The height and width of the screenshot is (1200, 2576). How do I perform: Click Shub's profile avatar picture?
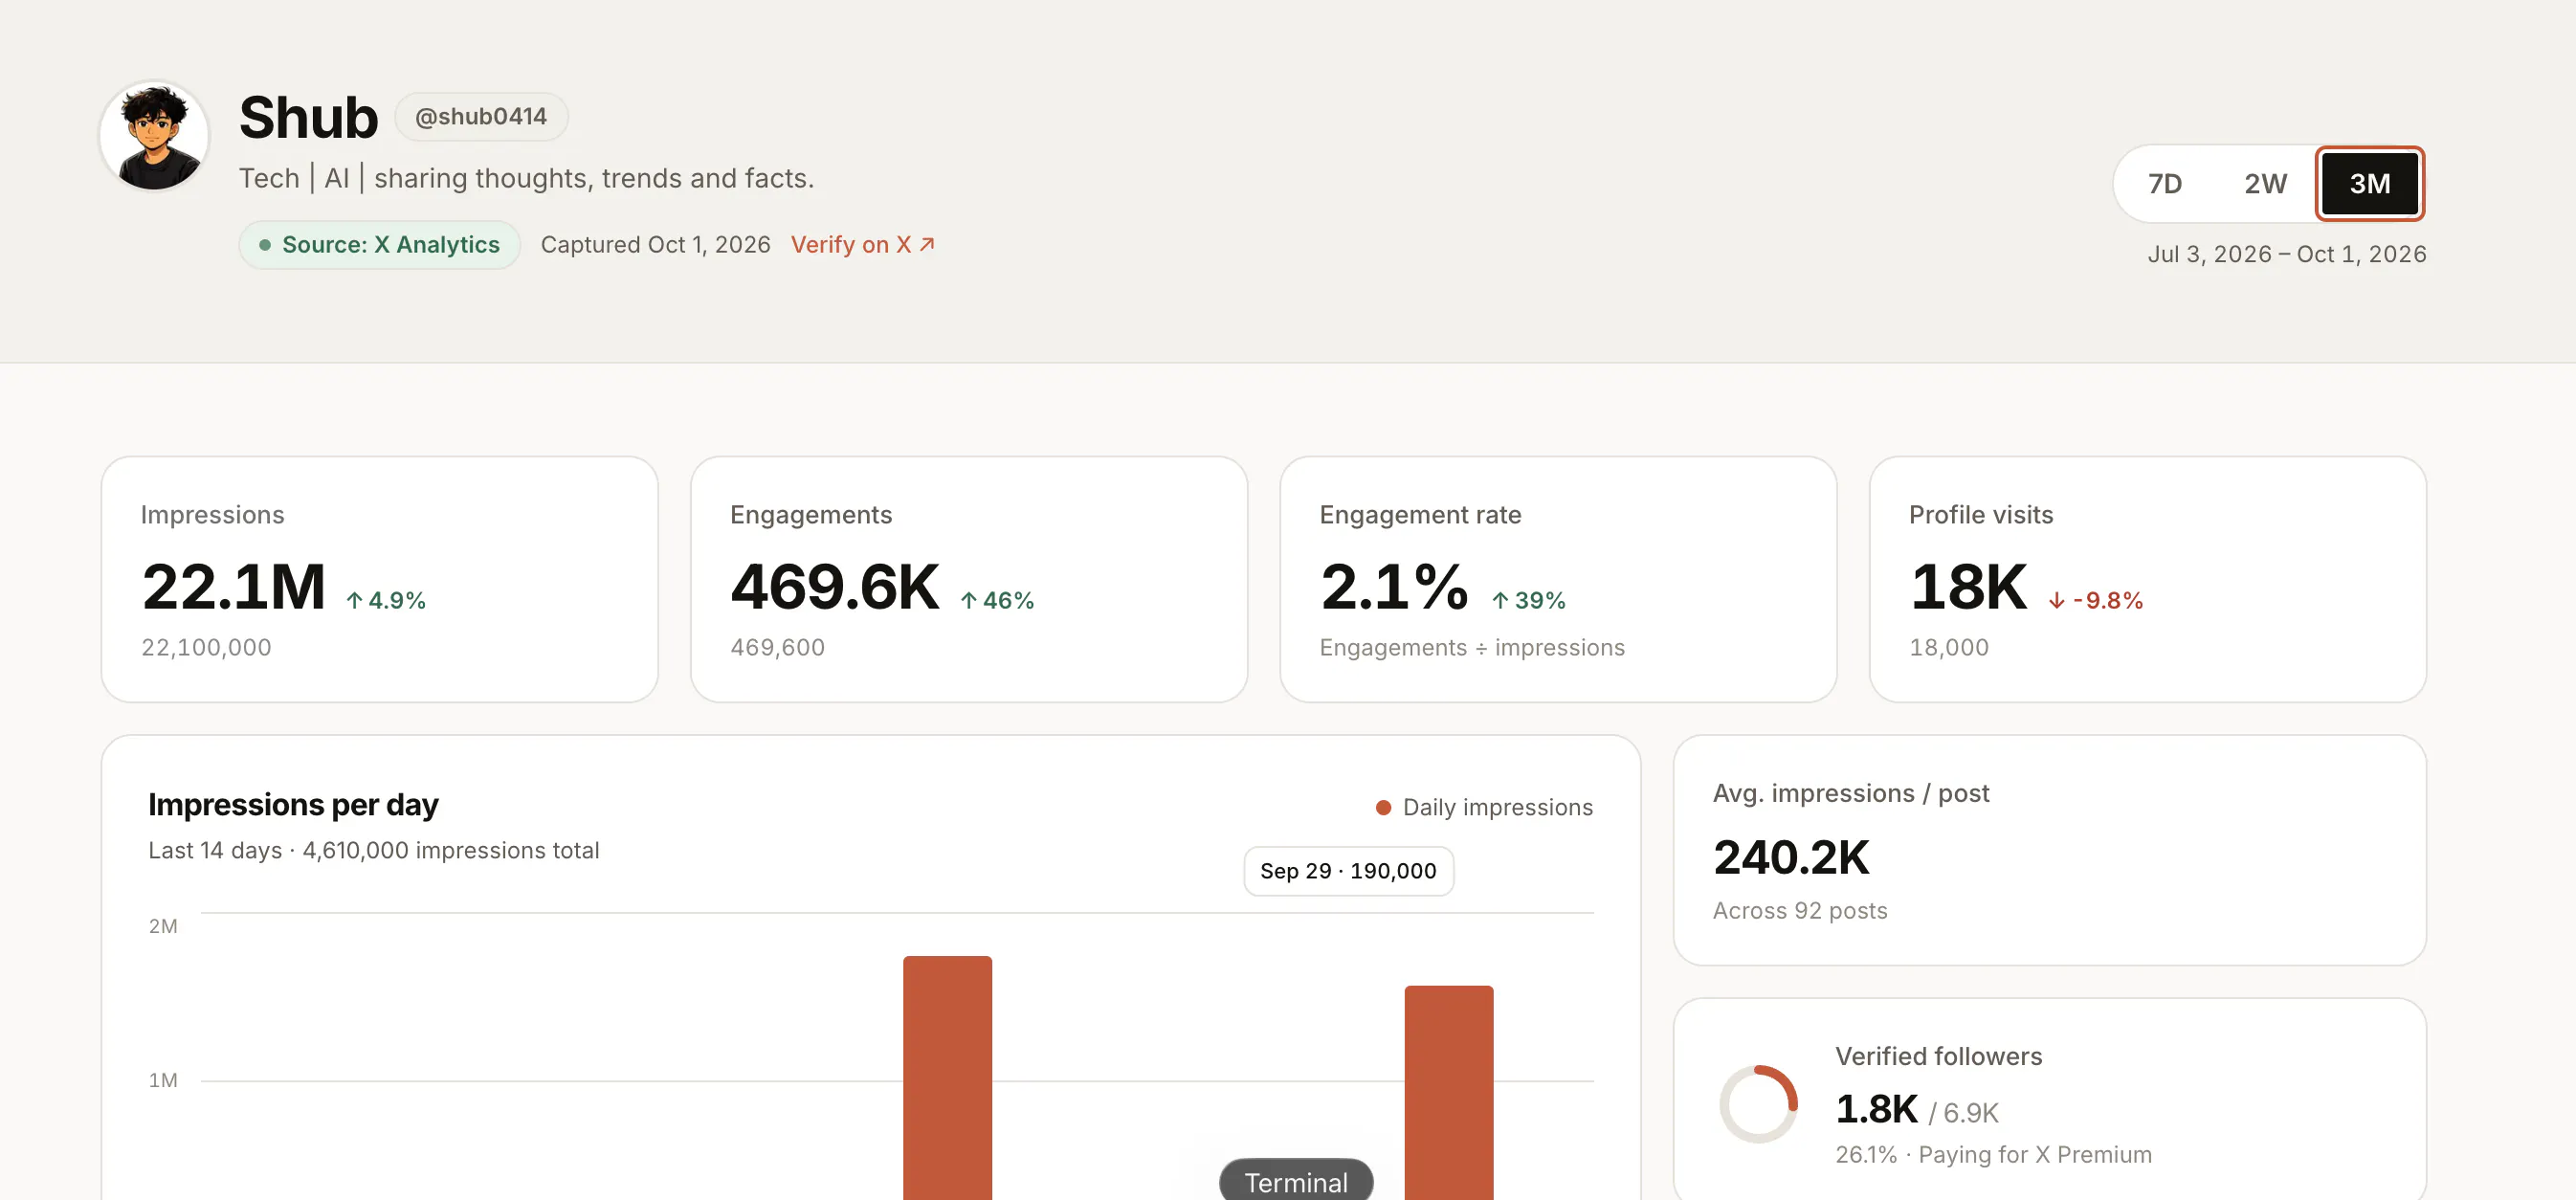pyautogui.click(x=154, y=136)
